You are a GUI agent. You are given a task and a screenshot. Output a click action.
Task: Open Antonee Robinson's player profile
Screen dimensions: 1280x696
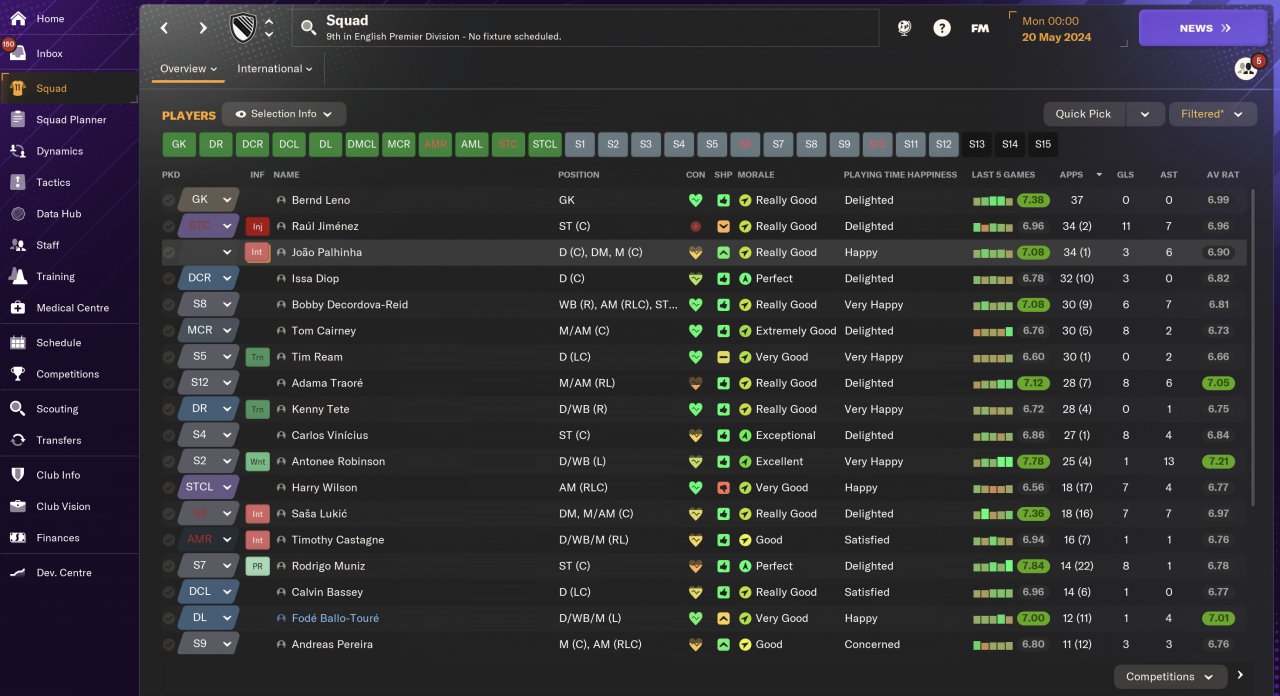click(x=338, y=461)
